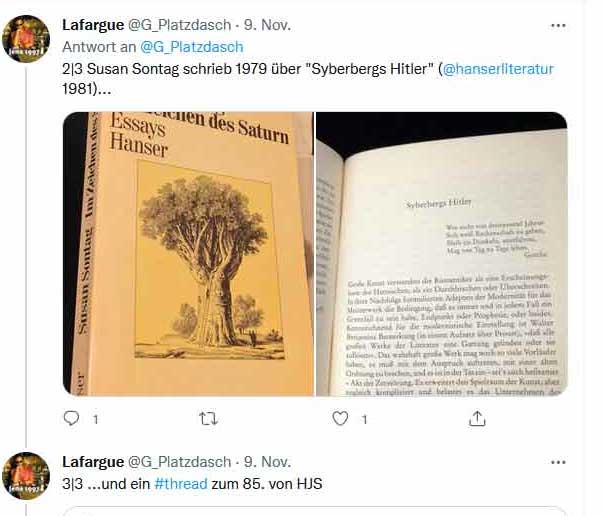Image resolution: width=603 pixels, height=516 pixels.
Task: Open more options on 3|3 tweet
Action: (558, 462)
